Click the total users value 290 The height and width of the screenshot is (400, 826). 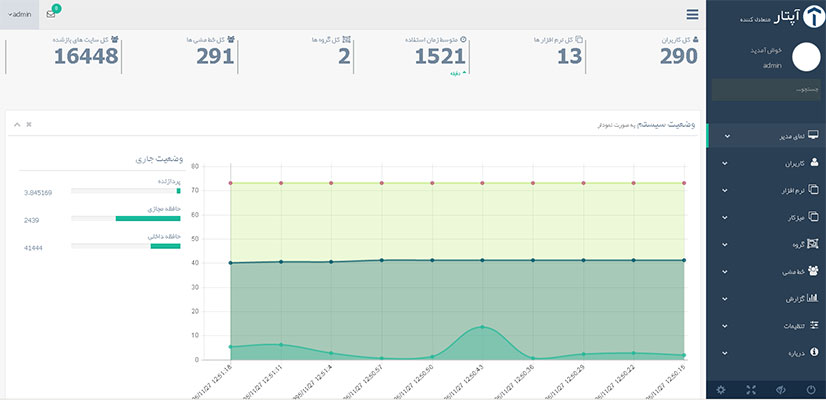[678, 56]
